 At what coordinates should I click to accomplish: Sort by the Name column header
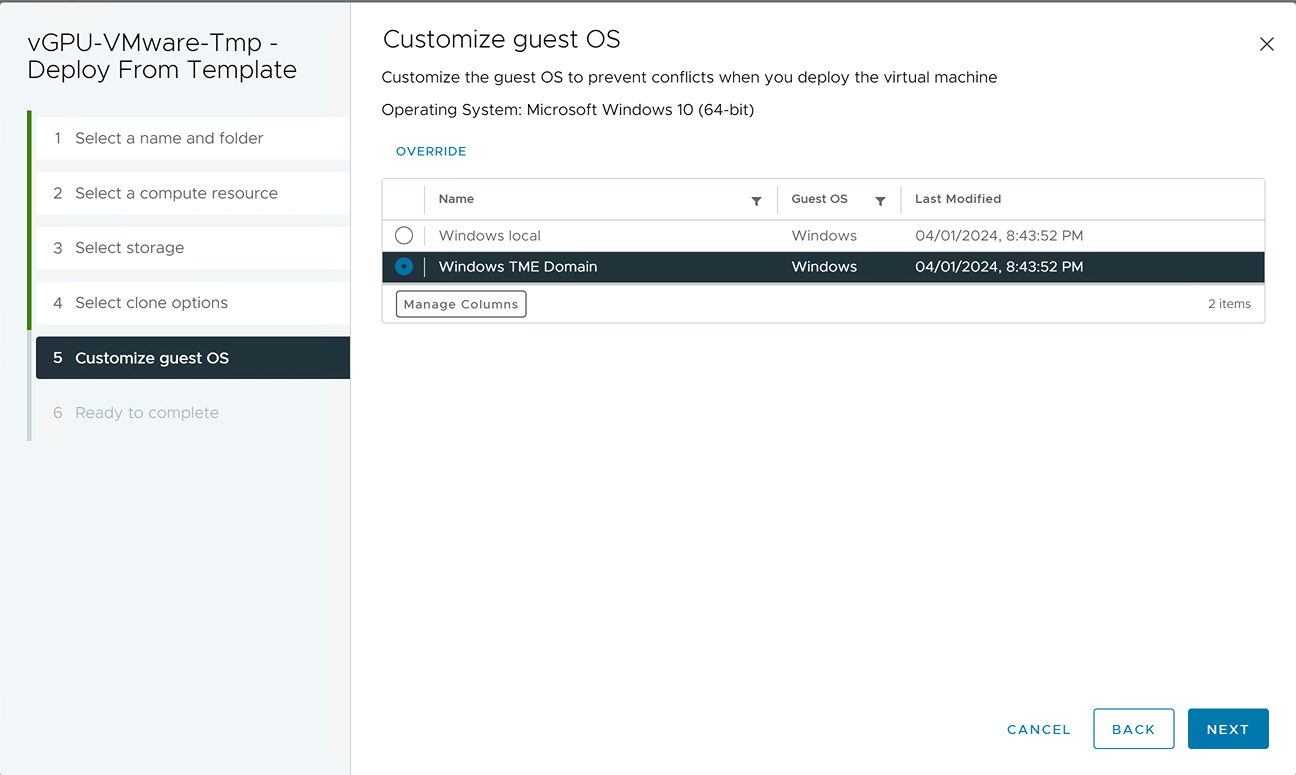pos(457,199)
